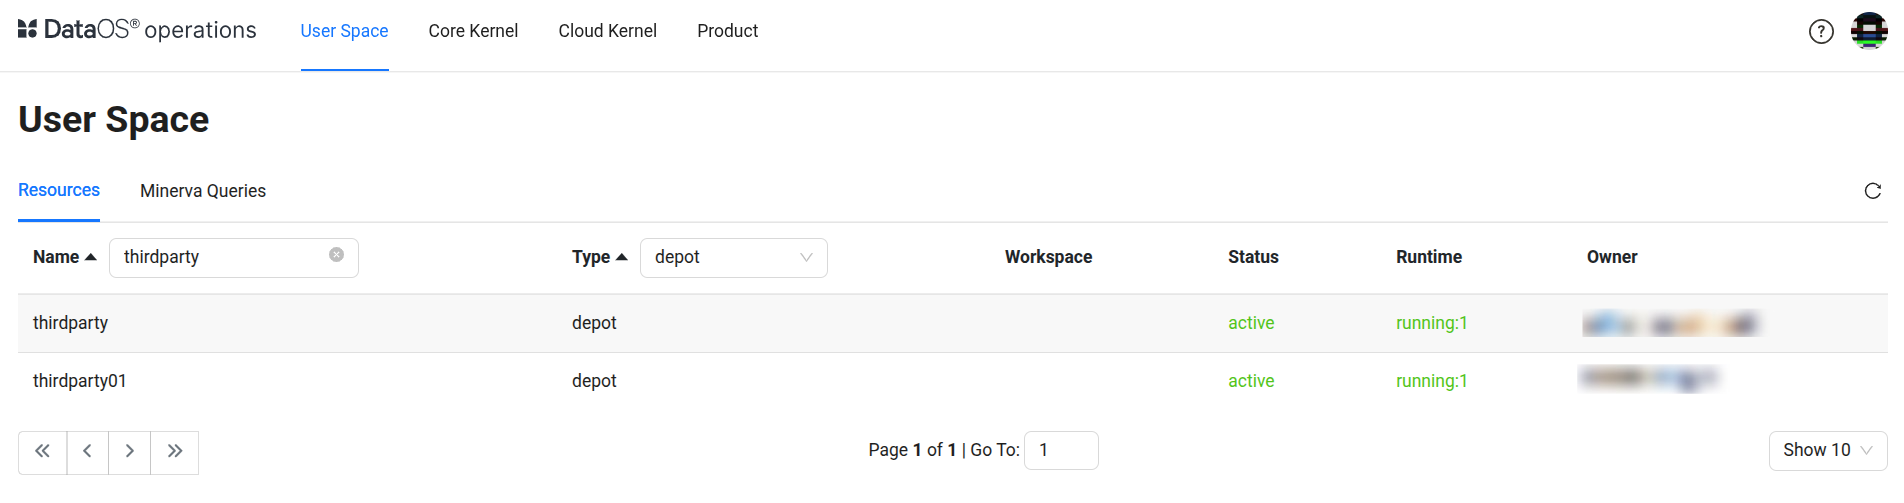Viewport: 1904px width, 503px height.
Task: Open the Product menu item
Action: 727,31
